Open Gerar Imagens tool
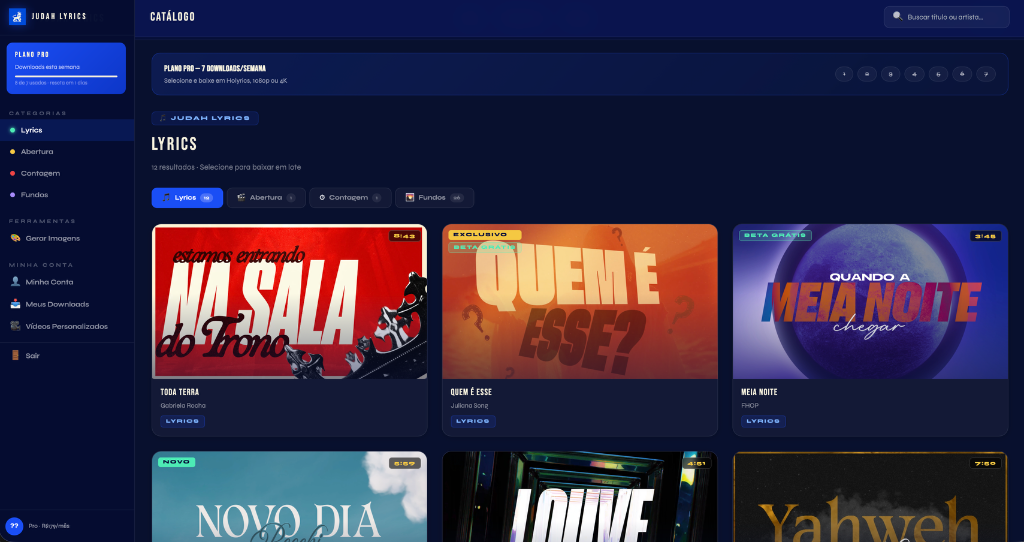This screenshot has height=542, width=1024. (67, 238)
